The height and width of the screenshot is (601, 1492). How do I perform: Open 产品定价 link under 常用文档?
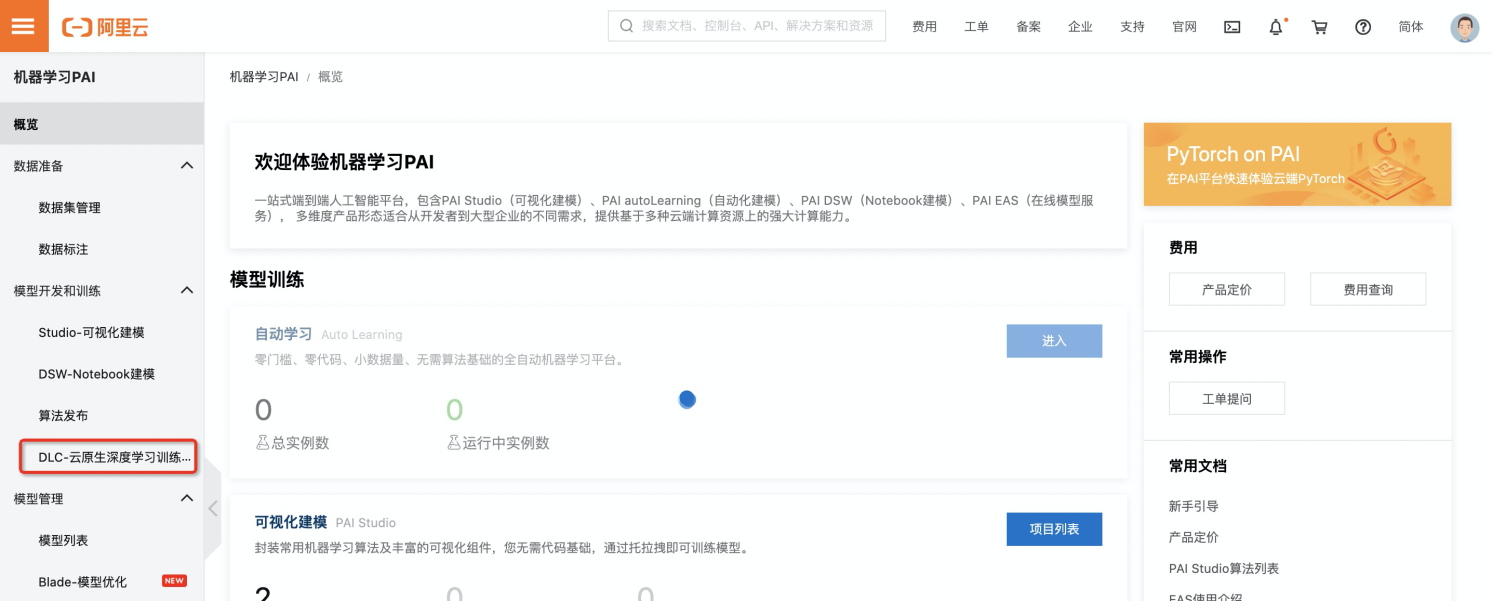1193,537
